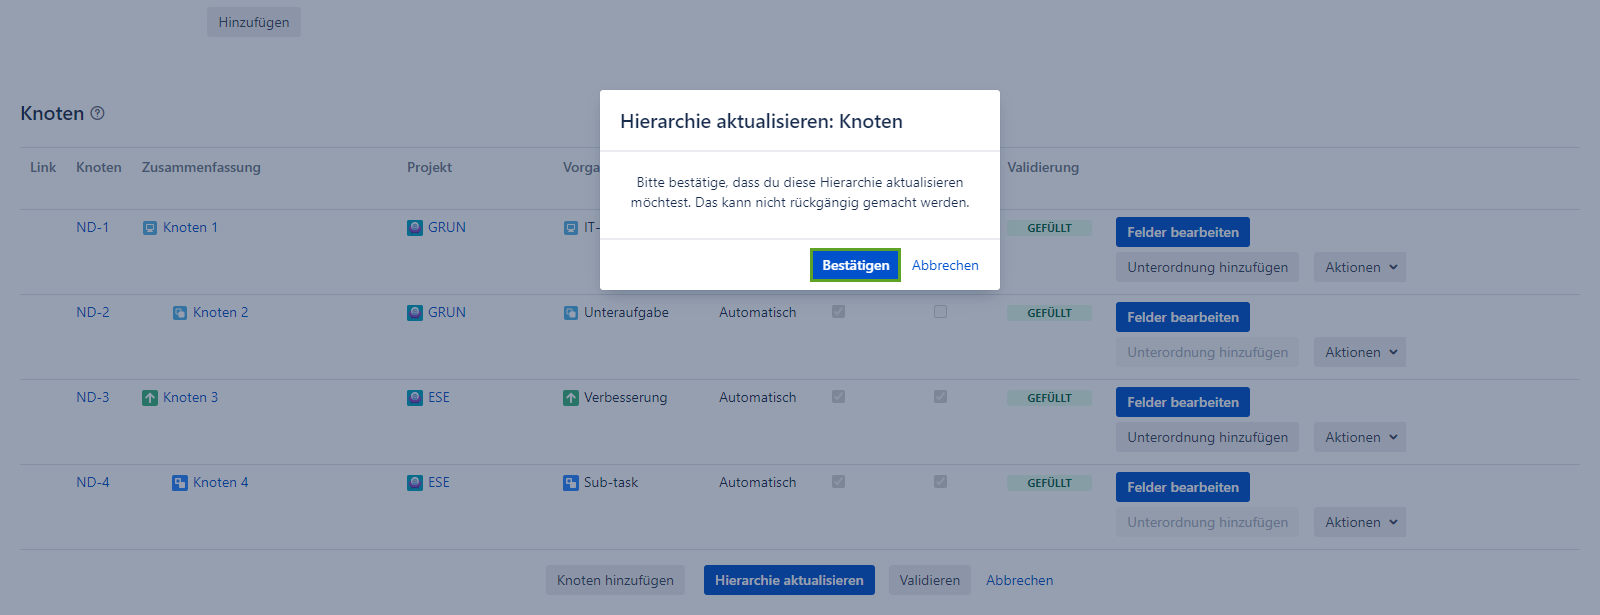Viewport: 1600px width, 615px height.
Task: Cancel the dialog via Abbrechen link
Action: [x=945, y=265]
